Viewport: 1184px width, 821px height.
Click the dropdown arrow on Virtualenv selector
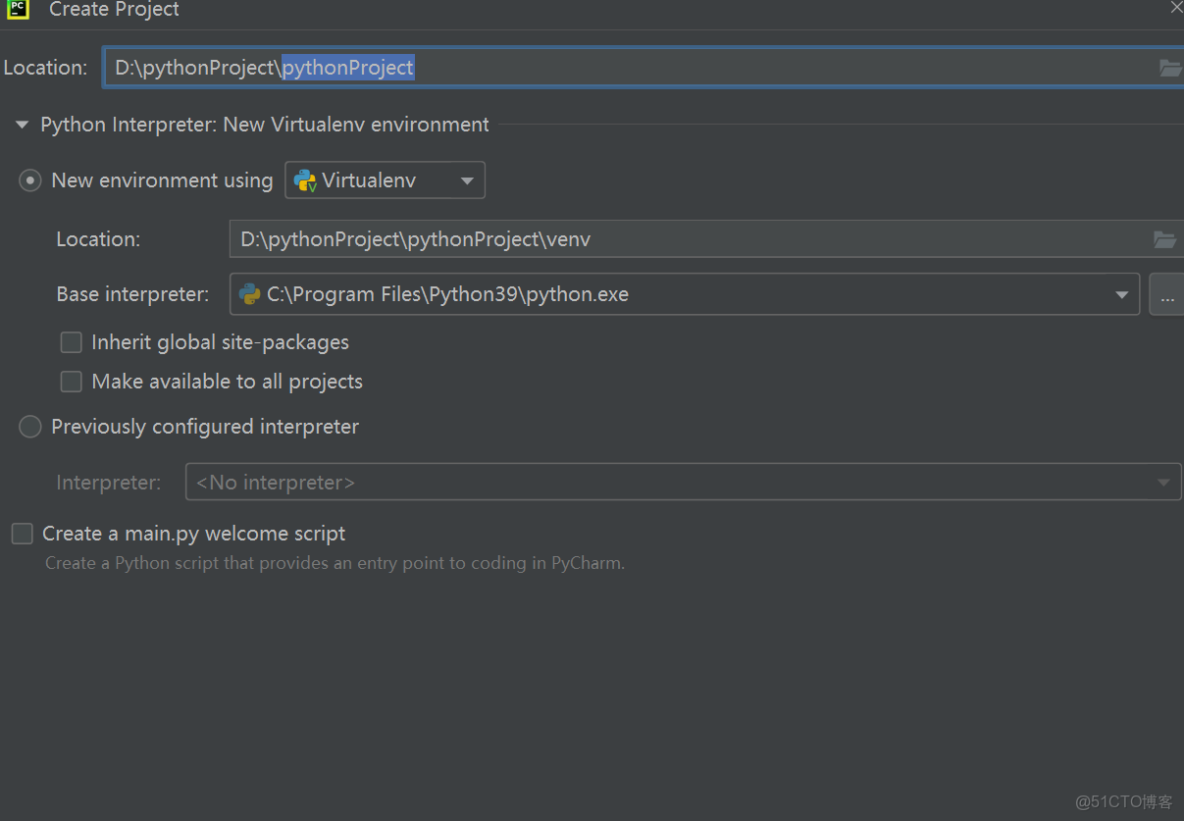point(467,180)
